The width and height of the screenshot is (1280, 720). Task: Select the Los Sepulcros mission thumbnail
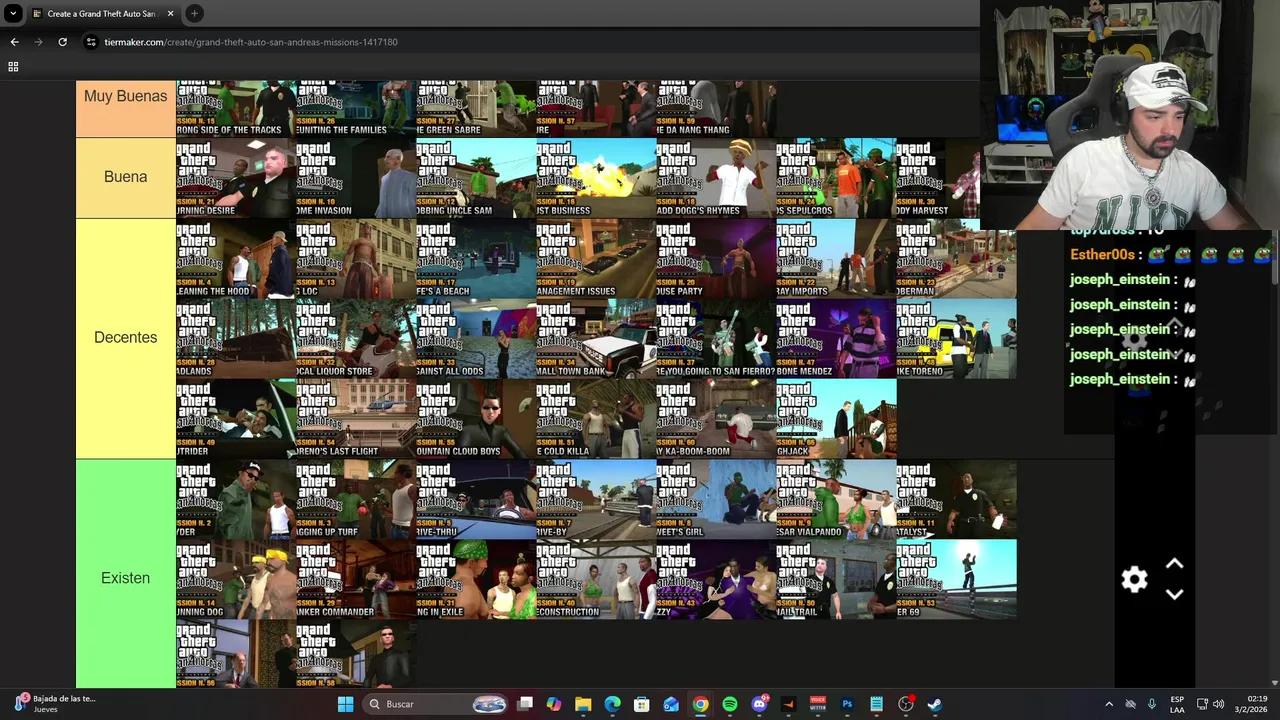[836, 178]
